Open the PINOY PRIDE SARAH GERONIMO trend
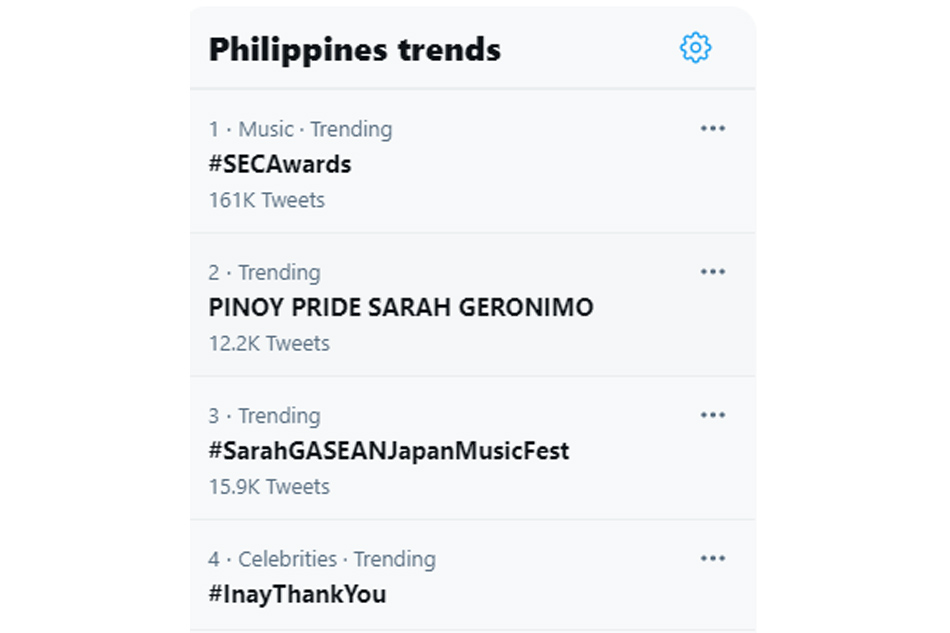This screenshot has height=633, width=950. (400, 307)
